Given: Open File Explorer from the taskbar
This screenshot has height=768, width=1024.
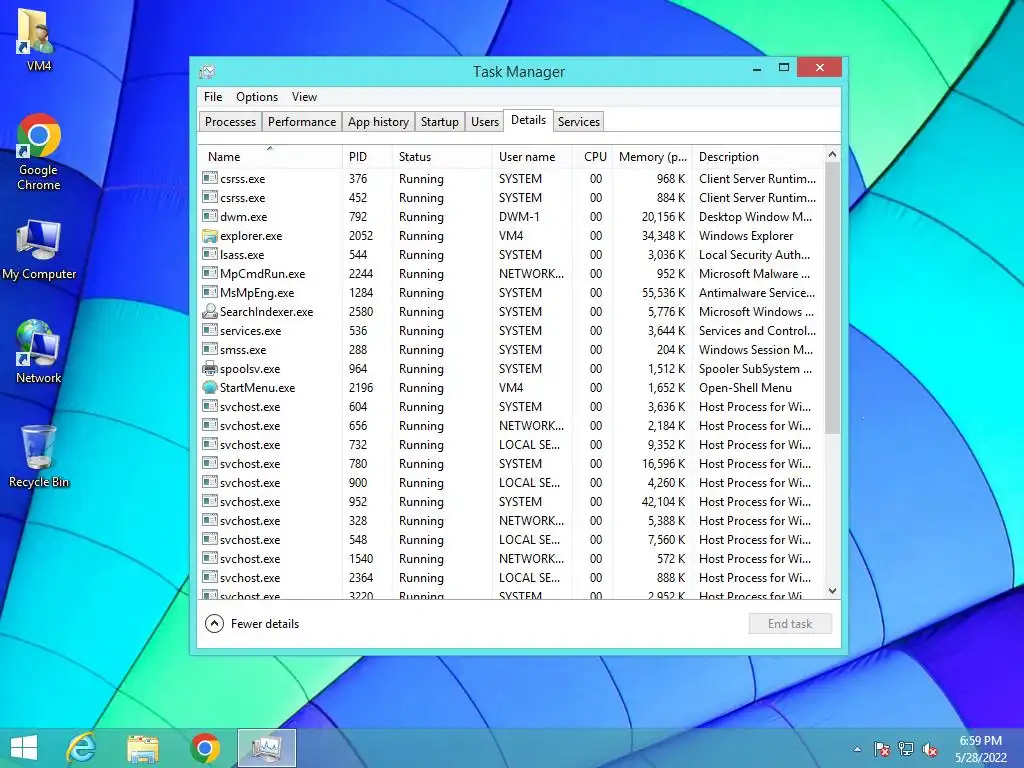Looking at the screenshot, I should point(142,748).
